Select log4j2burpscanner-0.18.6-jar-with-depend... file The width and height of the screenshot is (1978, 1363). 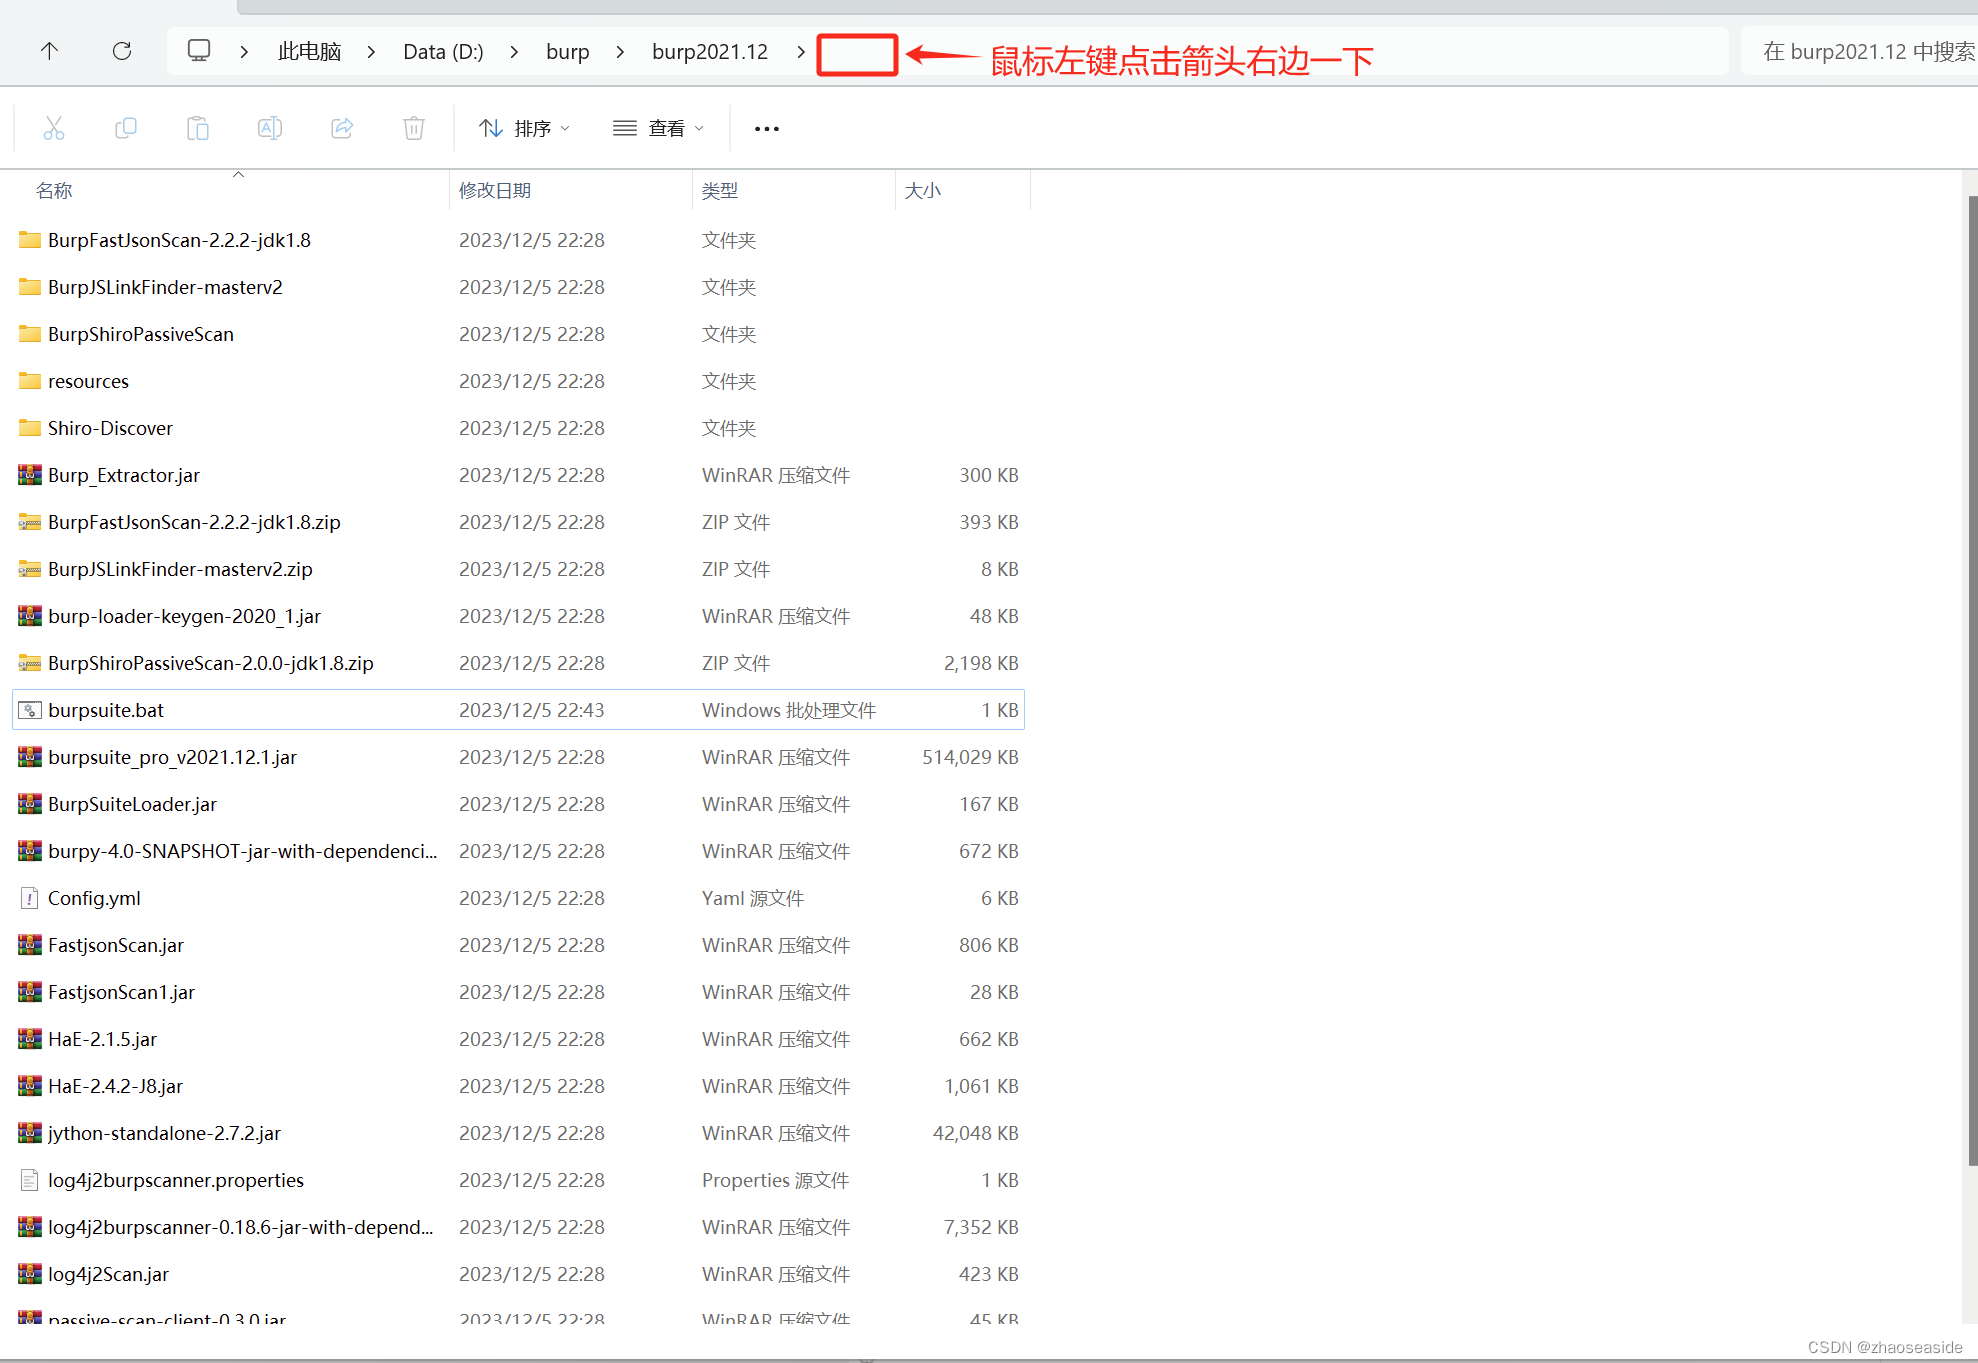(241, 1227)
